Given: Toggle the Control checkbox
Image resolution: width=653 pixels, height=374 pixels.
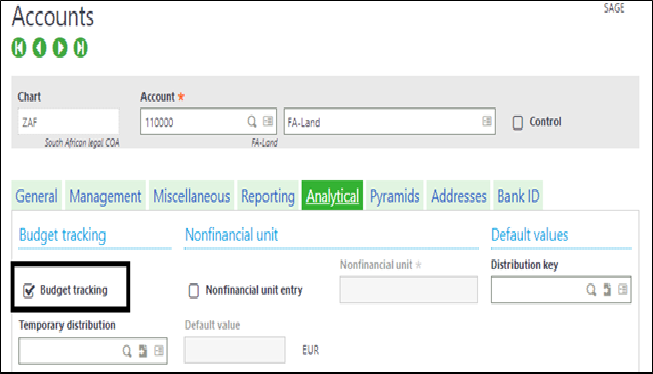Looking at the screenshot, I should tap(518, 122).
